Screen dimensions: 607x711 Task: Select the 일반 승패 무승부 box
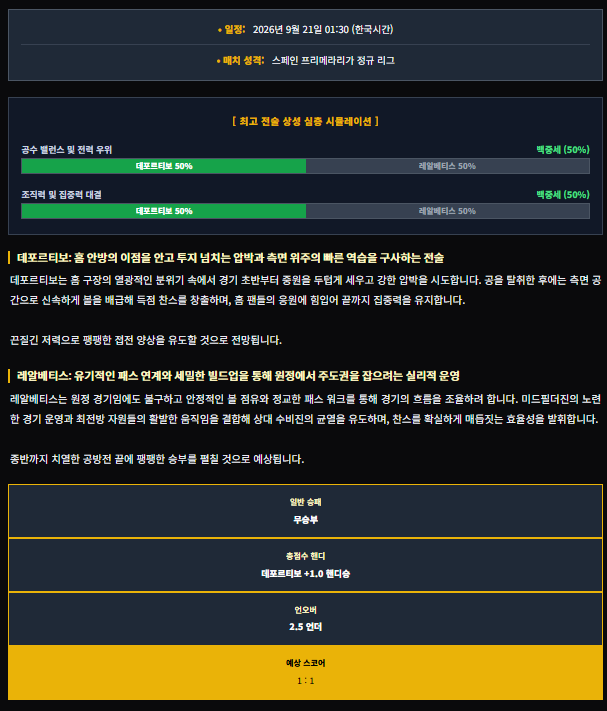(x=306, y=511)
